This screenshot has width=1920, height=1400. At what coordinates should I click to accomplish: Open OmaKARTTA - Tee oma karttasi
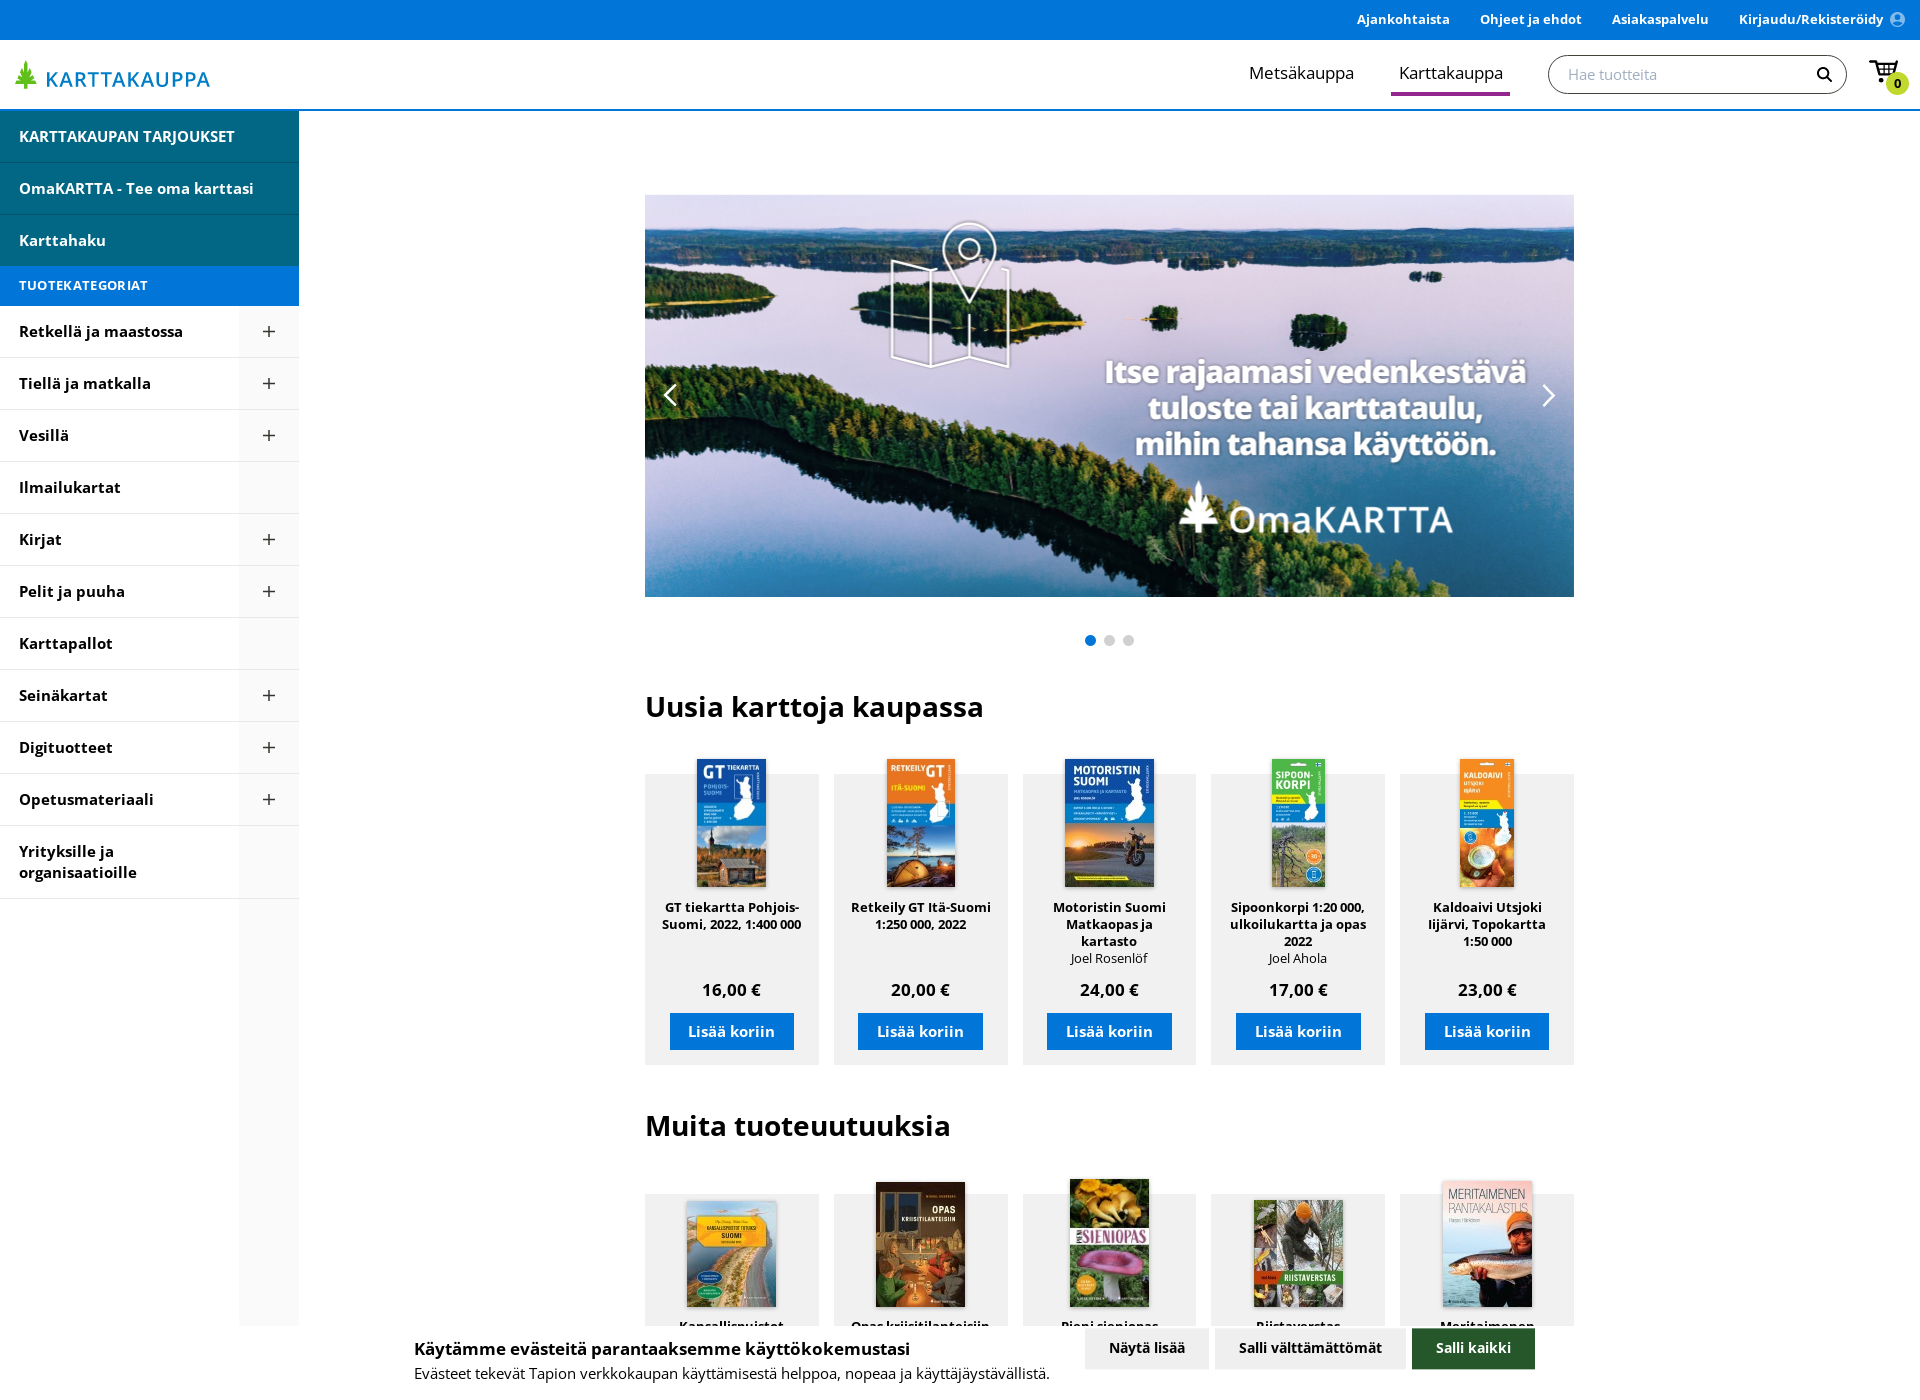pyautogui.click(x=149, y=188)
